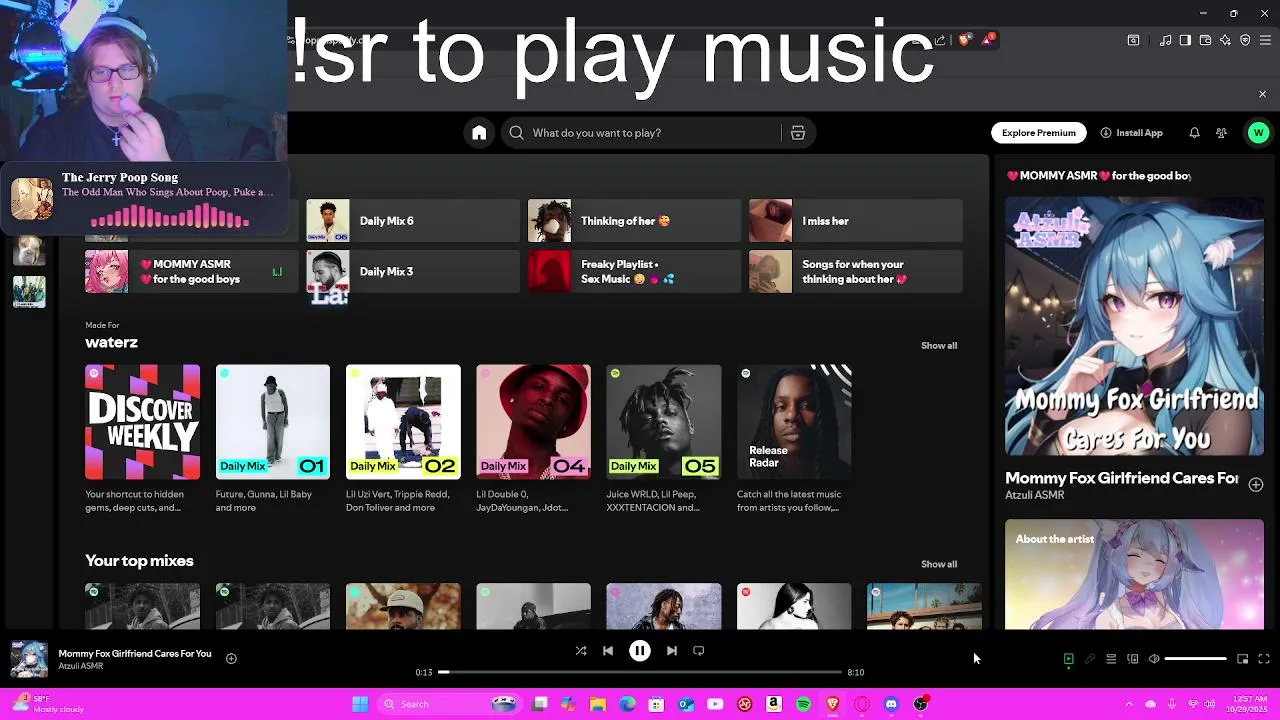Click the 'Your top mixes' heading
Screen dimensions: 1280x720
[139, 561]
